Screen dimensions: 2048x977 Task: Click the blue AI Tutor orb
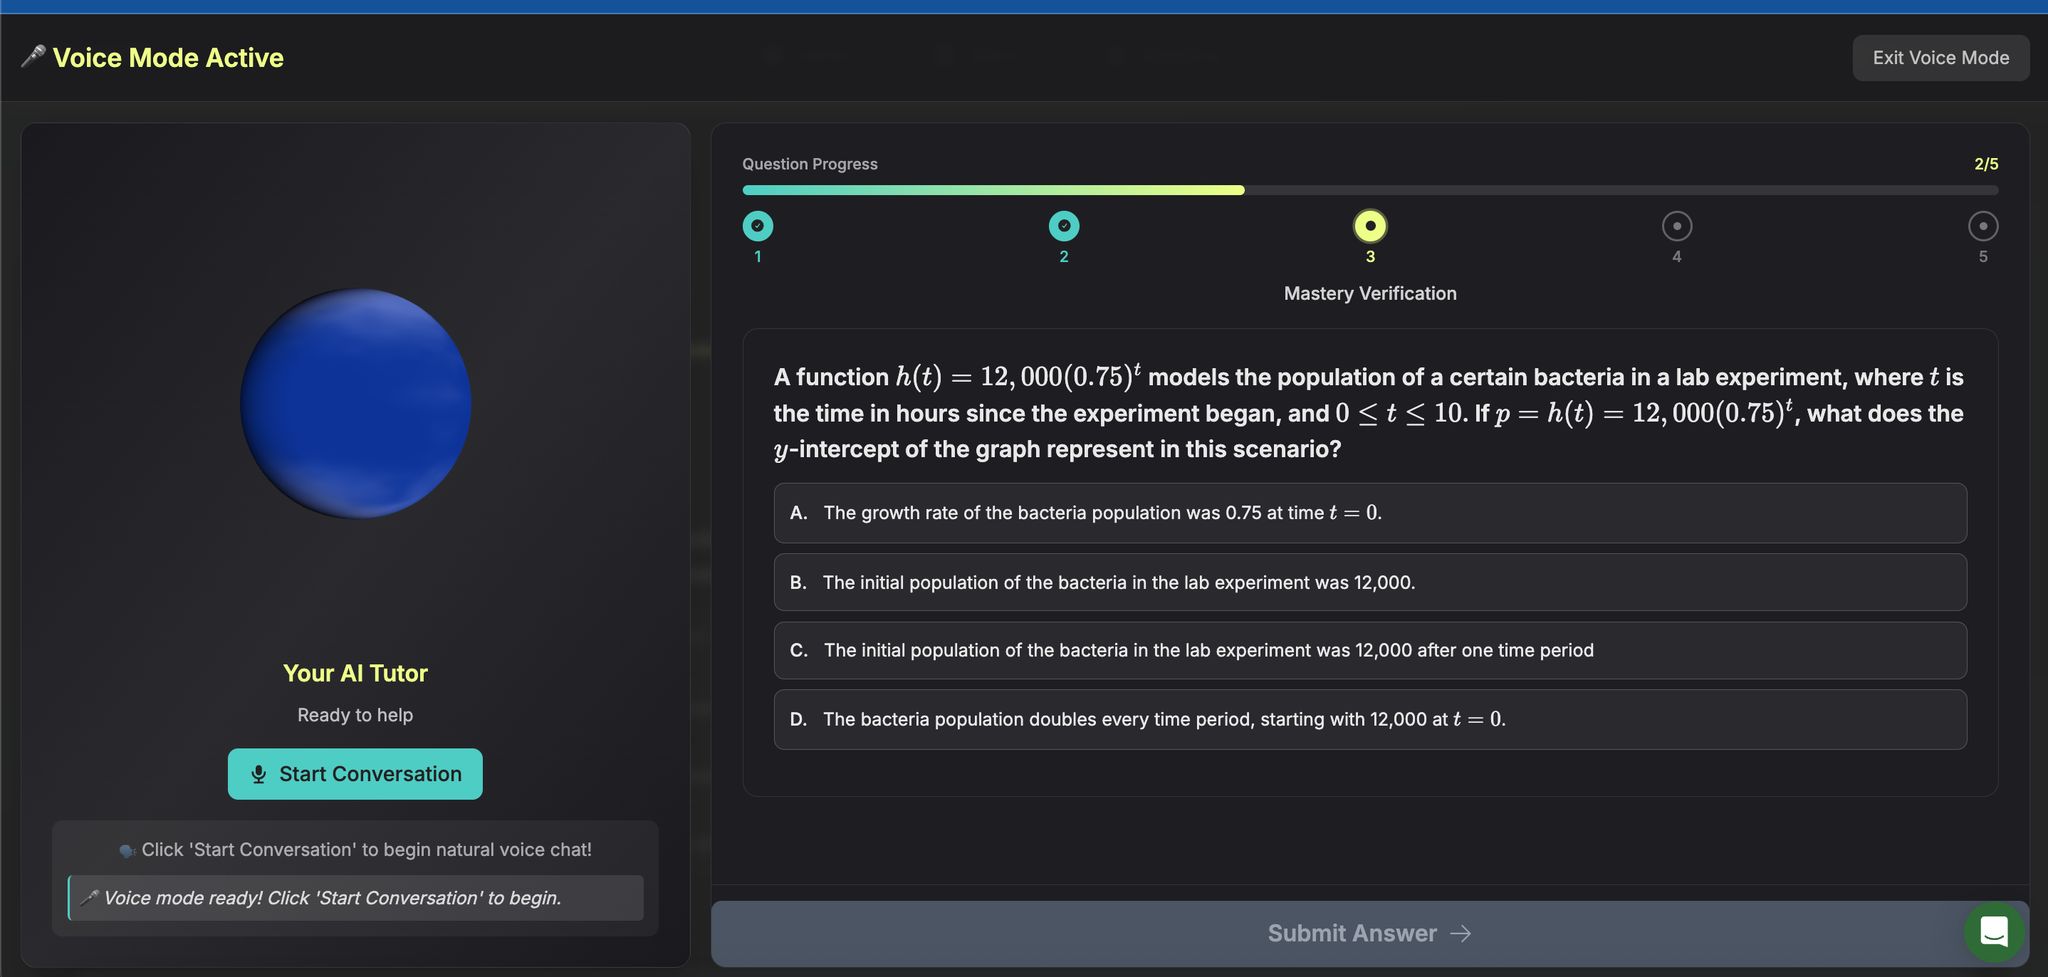point(355,404)
